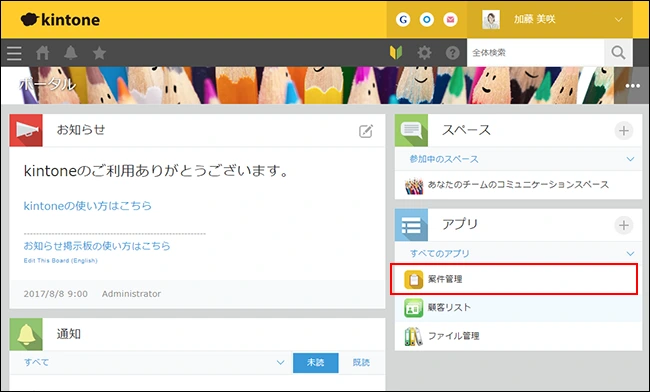
Task: Open the Garoon G service icon
Action: coord(403,19)
